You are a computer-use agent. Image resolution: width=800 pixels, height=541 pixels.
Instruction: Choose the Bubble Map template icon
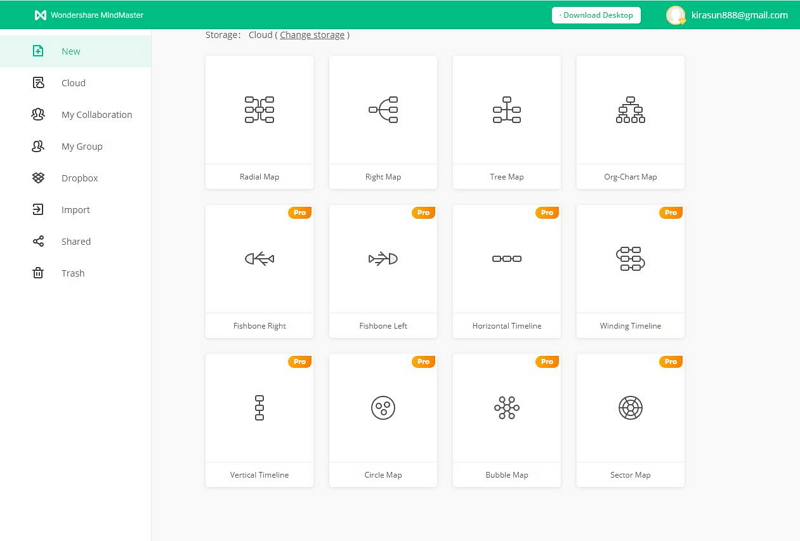(x=507, y=408)
